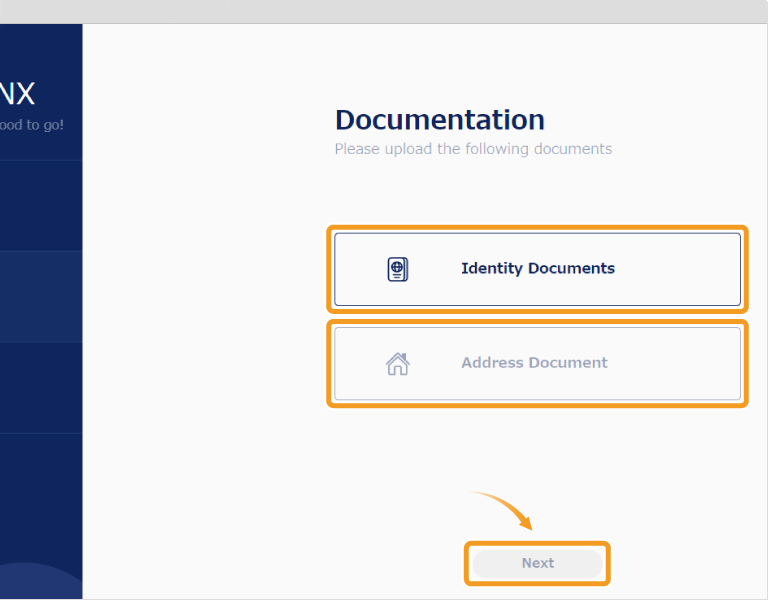
Task: Click the Documentation heading text
Action: (440, 120)
